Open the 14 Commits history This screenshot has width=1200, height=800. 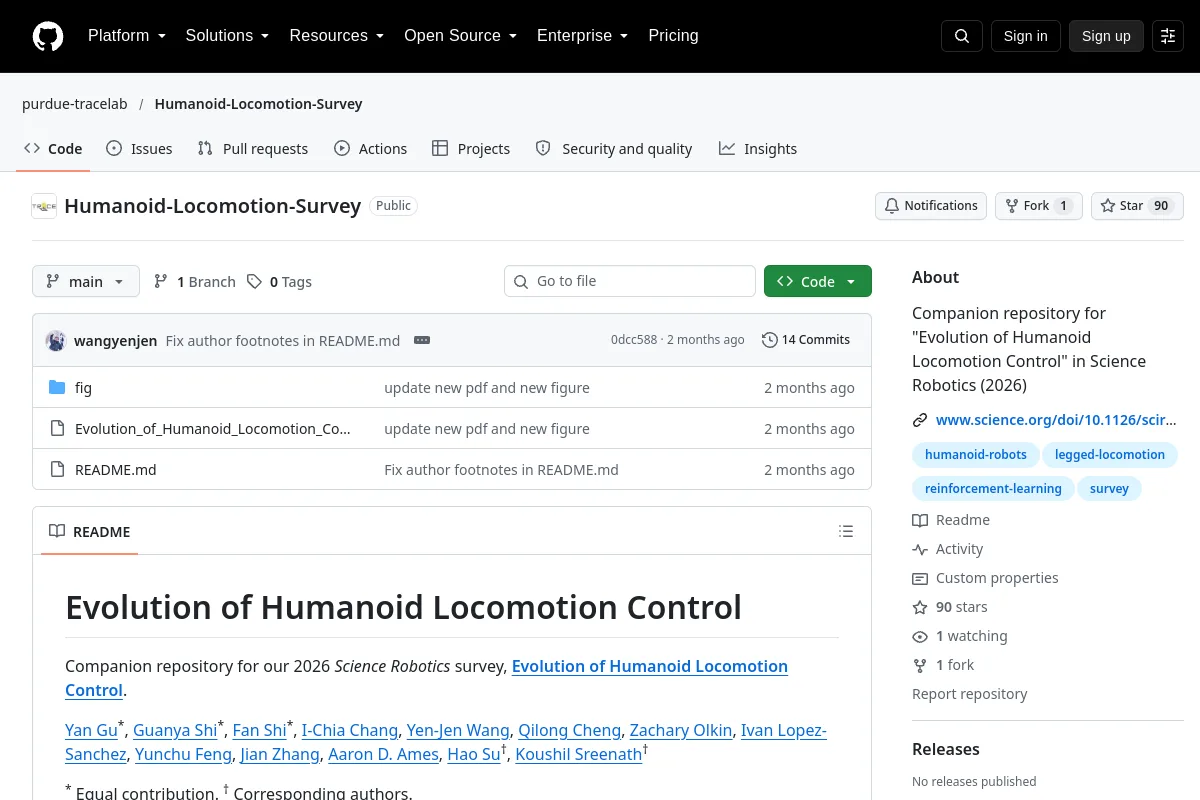pyautogui.click(x=806, y=340)
